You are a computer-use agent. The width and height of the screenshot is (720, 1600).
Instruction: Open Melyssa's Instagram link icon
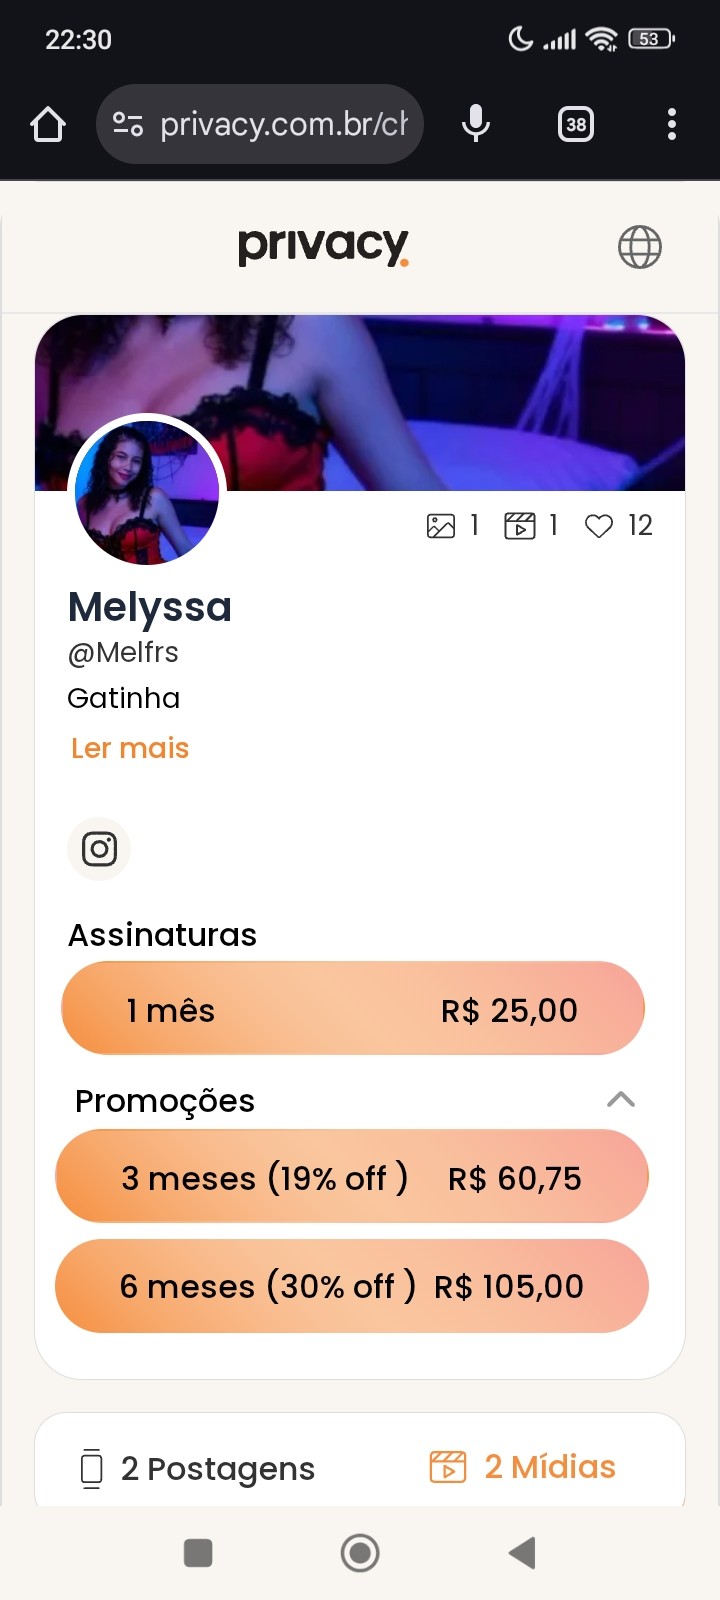[x=99, y=849]
